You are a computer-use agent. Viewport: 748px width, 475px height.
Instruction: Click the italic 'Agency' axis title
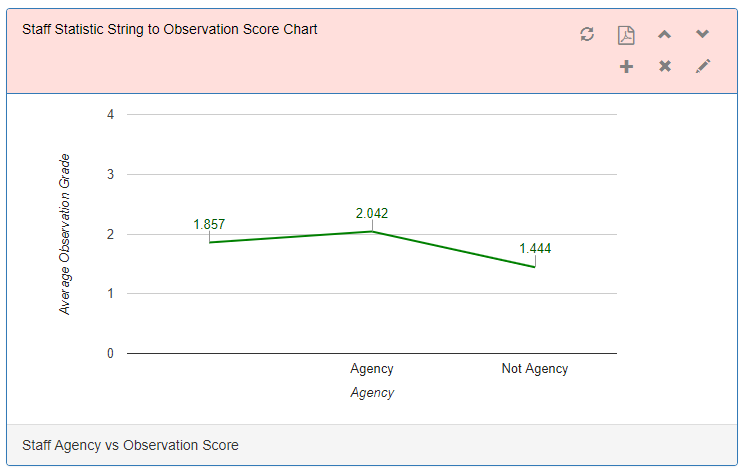(x=372, y=393)
